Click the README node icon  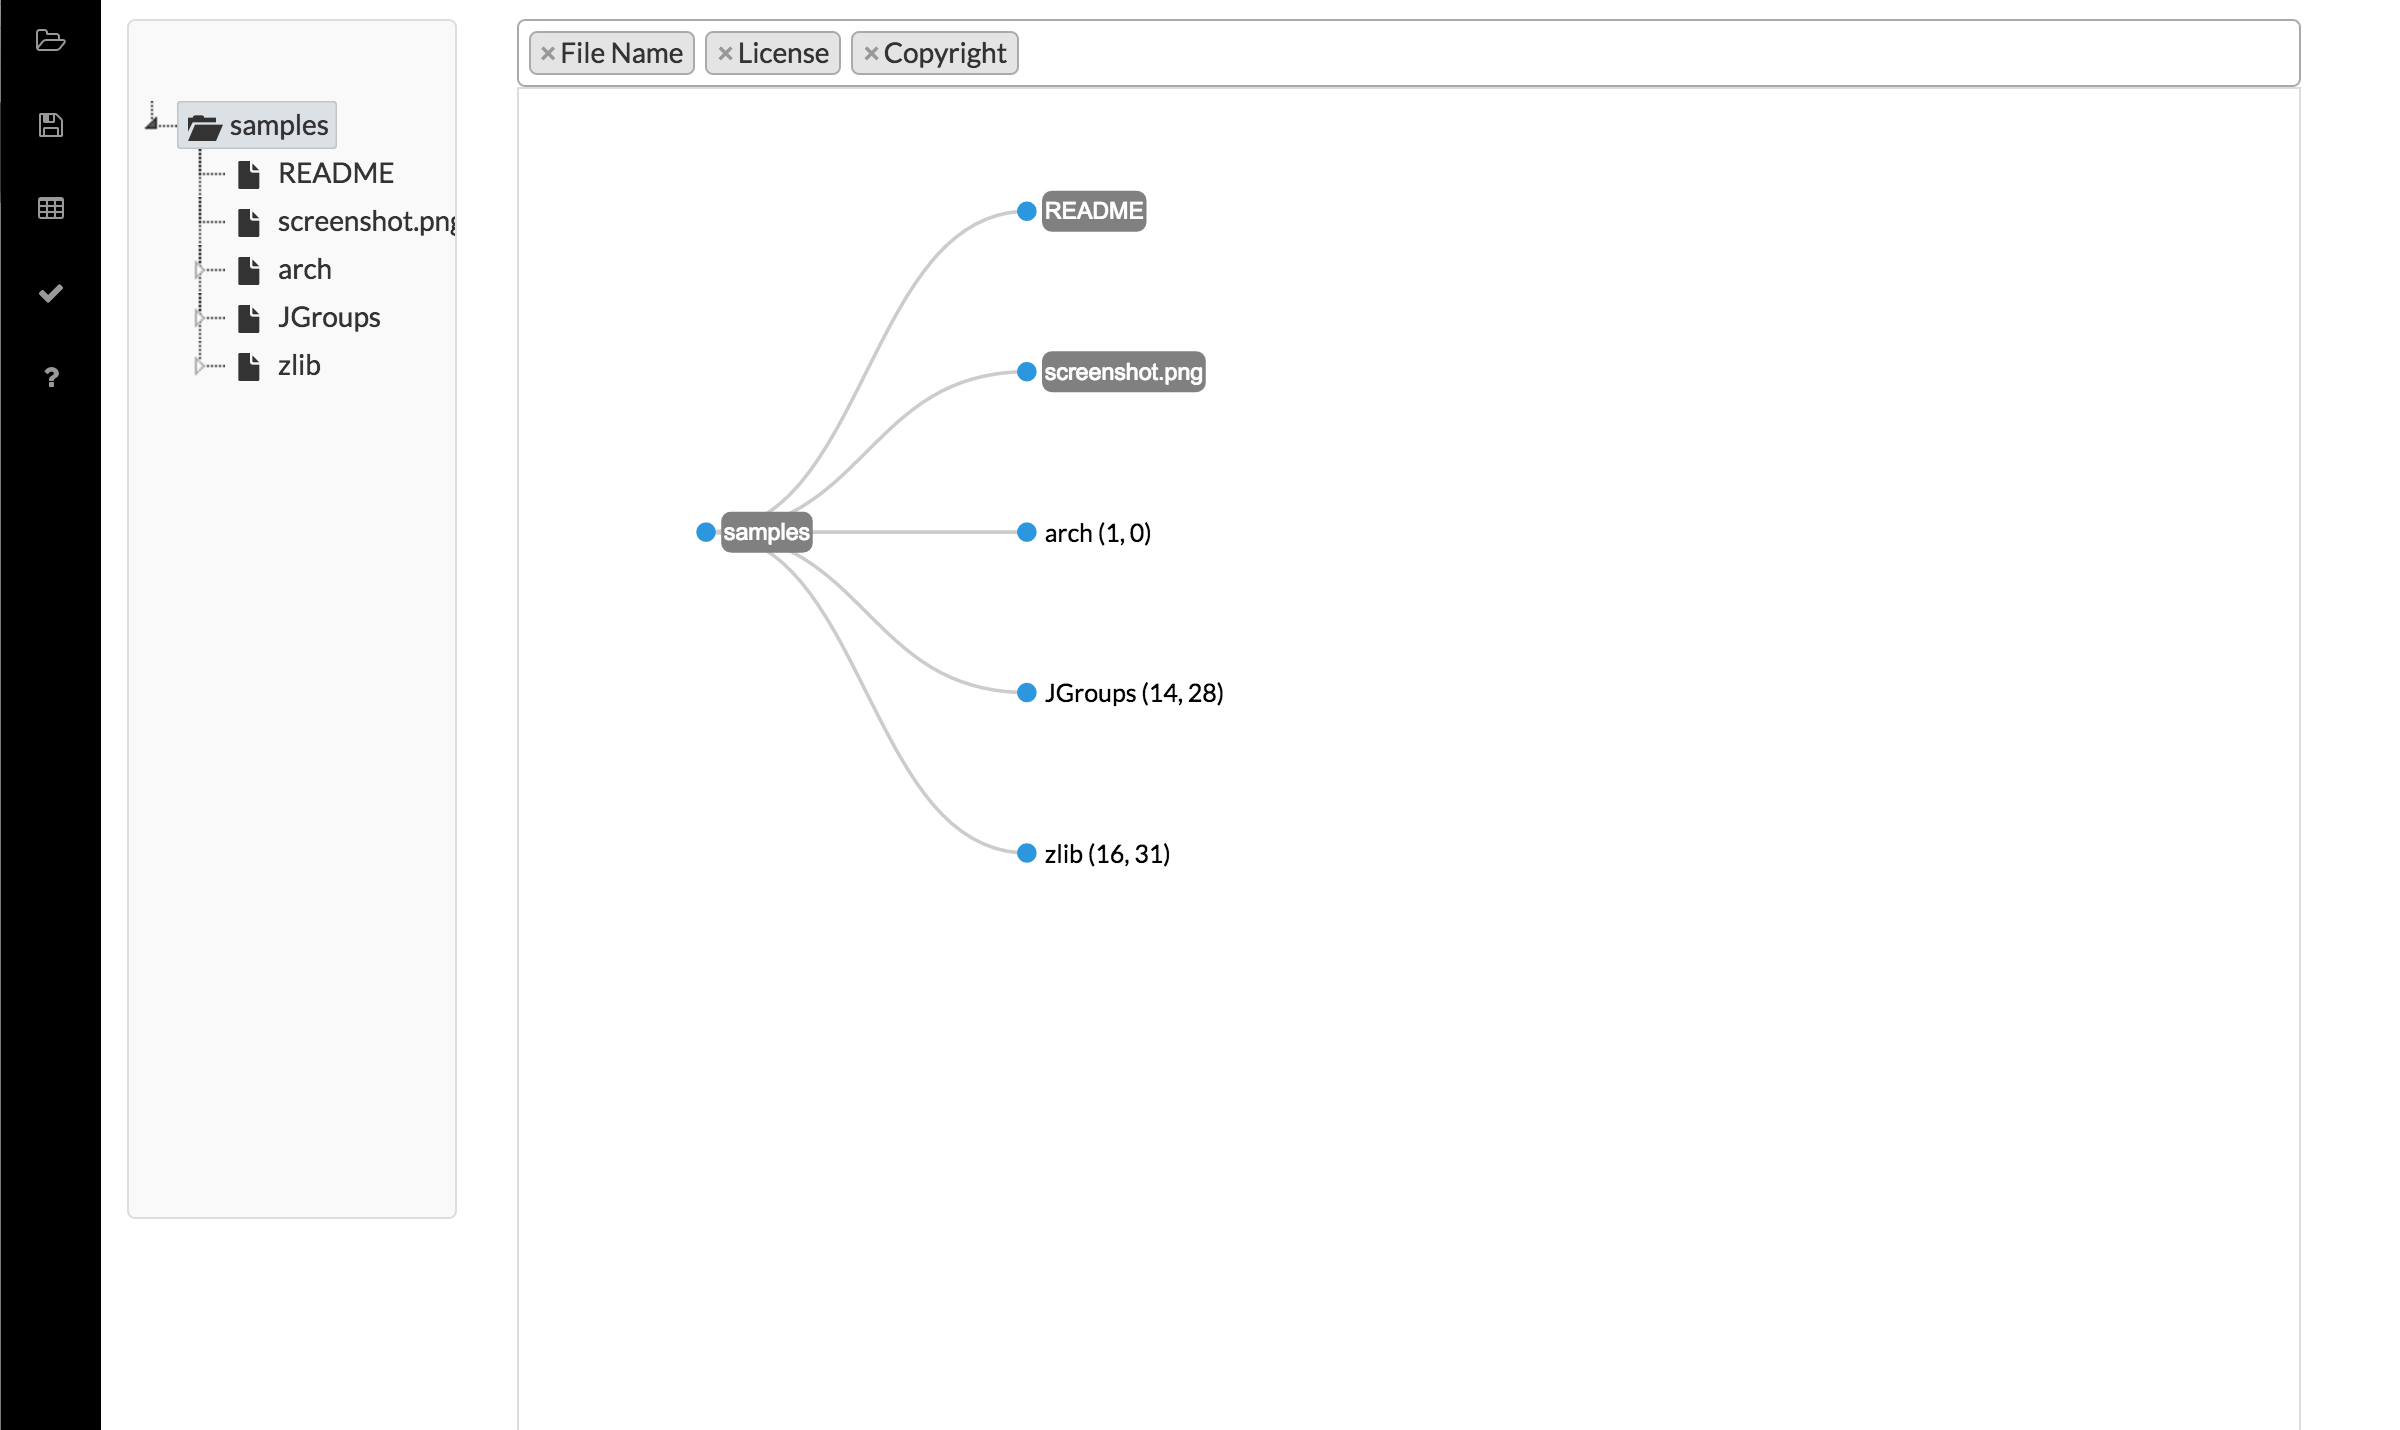point(1026,209)
